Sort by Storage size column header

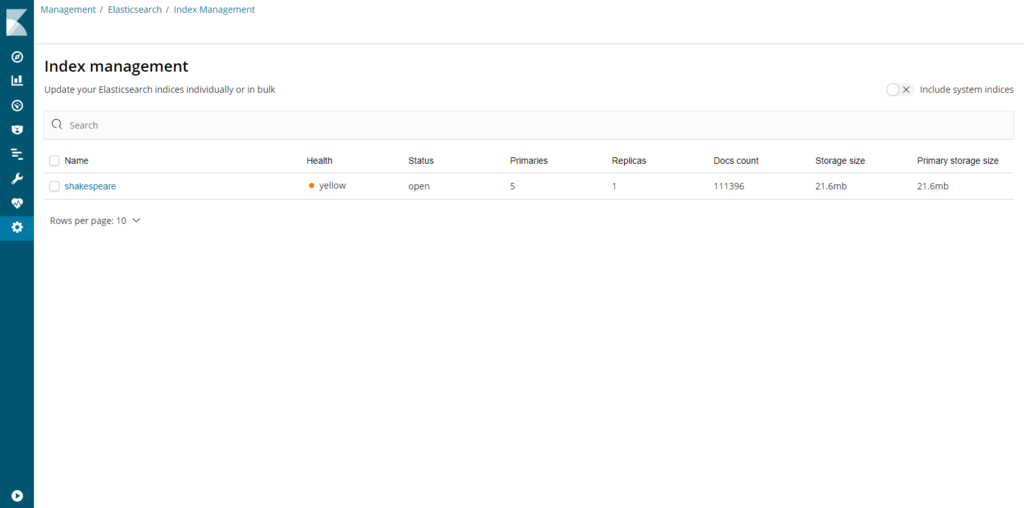pos(840,161)
